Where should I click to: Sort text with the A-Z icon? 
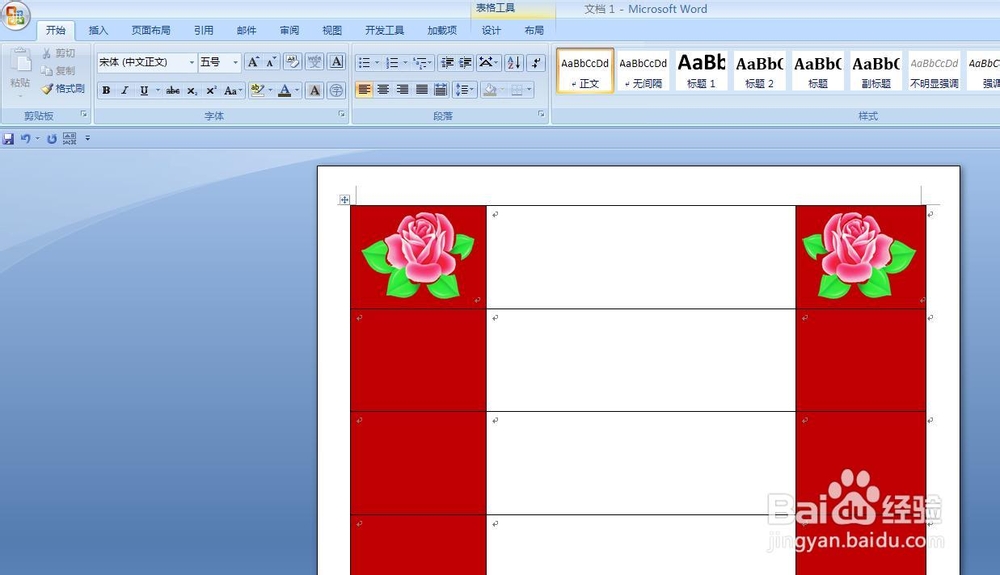pyautogui.click(x=514, y=62)
